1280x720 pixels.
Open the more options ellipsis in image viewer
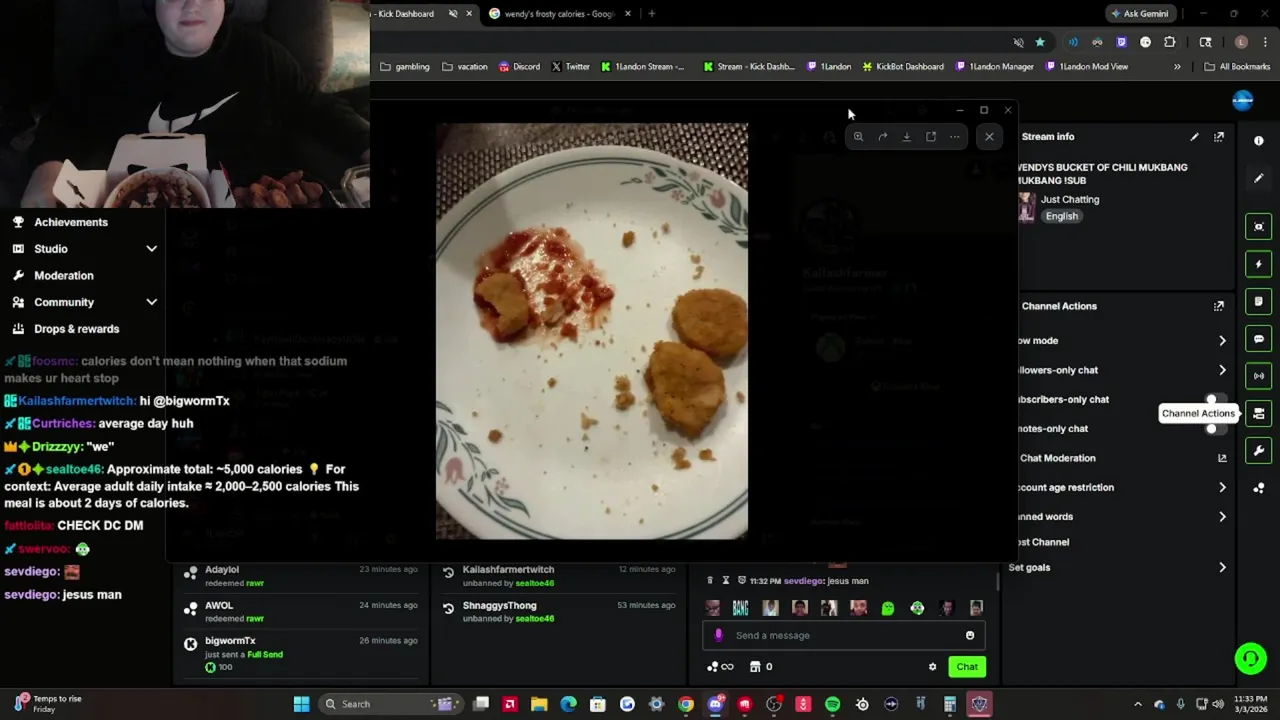[x=955, y=137]
